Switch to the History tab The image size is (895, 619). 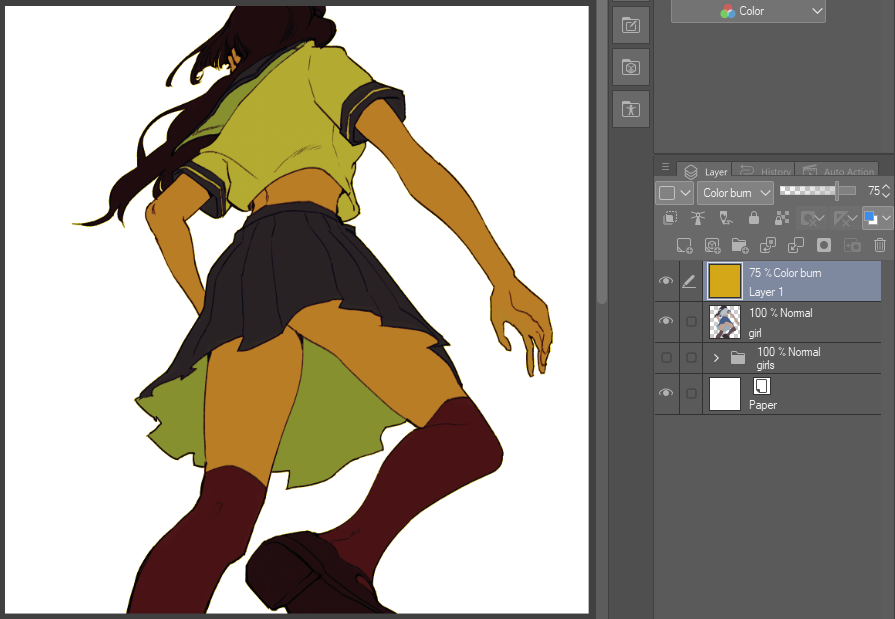point(765,171)
